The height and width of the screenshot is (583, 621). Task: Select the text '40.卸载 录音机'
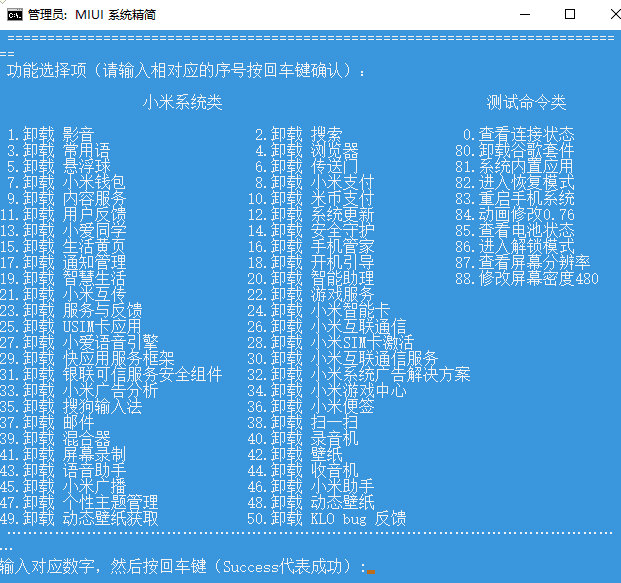pyautogui.click(x=303, y=438)
